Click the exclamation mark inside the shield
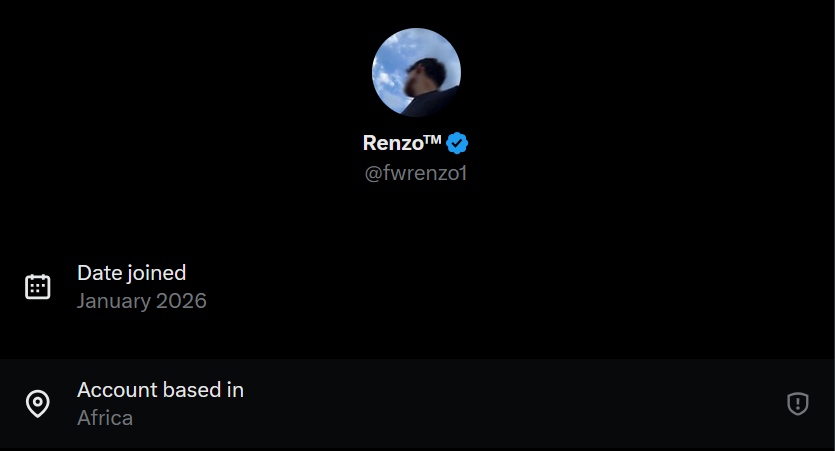Image resolution: width=835 pixels, height=451 pixels. coord(798,403)
